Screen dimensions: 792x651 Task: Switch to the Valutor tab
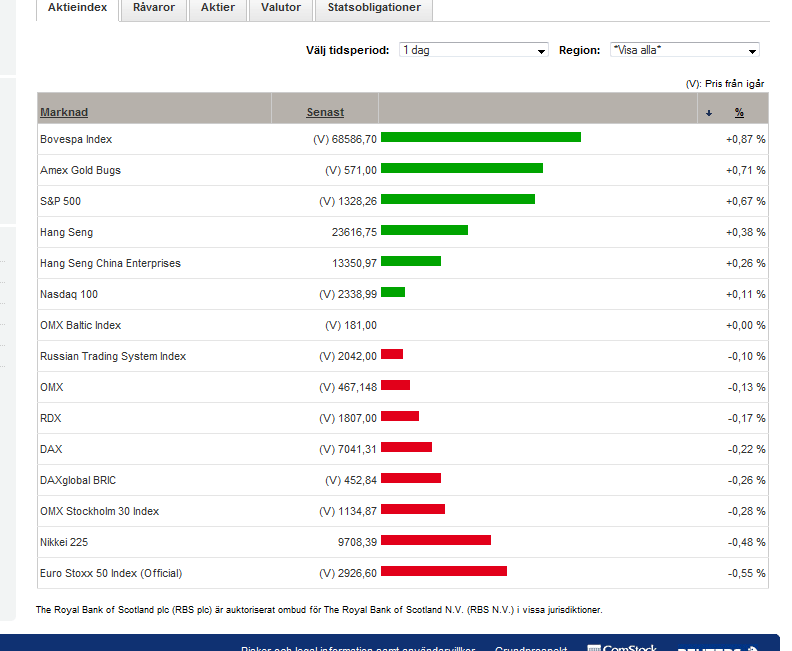click(281, 9)
